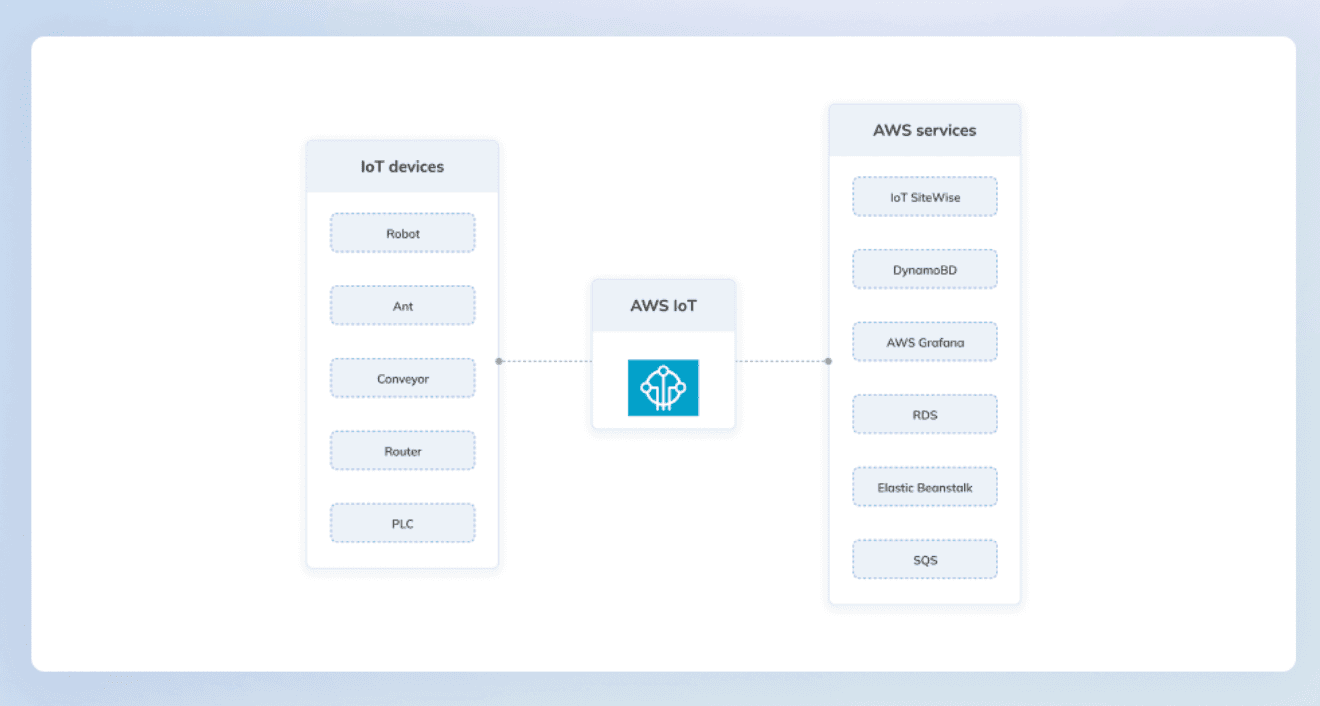Viewport: 1320px width, 706px height.
Task: Click the IoT devices panel header
Action: (x=402, y=166)
